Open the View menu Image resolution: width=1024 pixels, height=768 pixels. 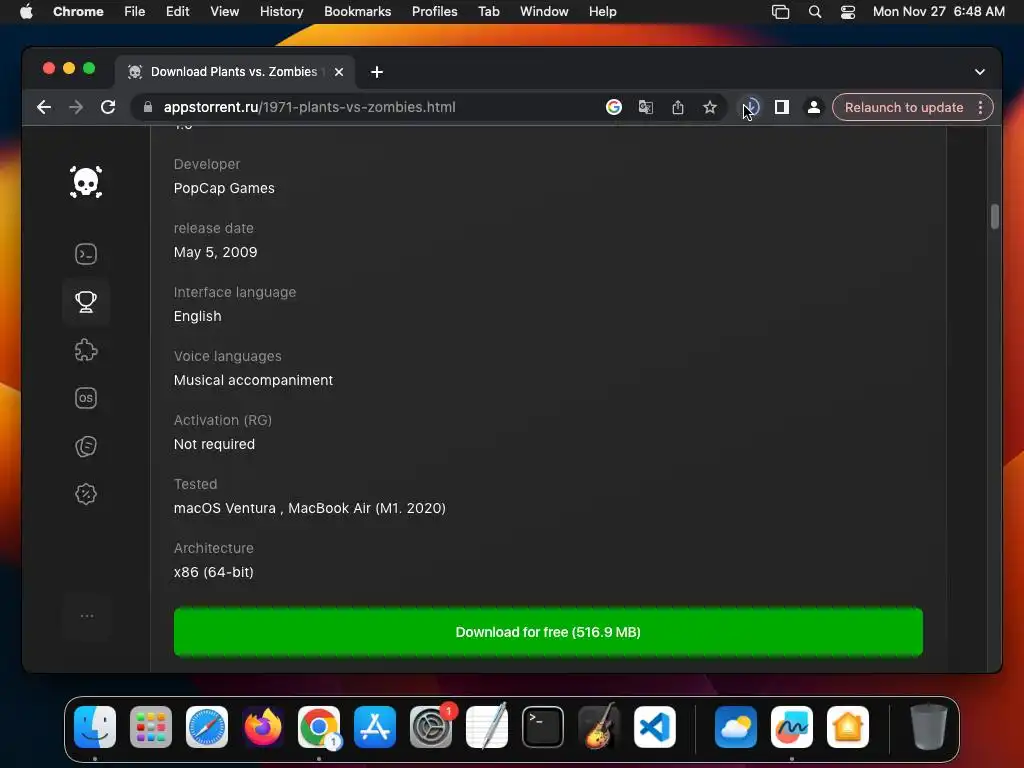pyautogui.click(x=225, y=12)
